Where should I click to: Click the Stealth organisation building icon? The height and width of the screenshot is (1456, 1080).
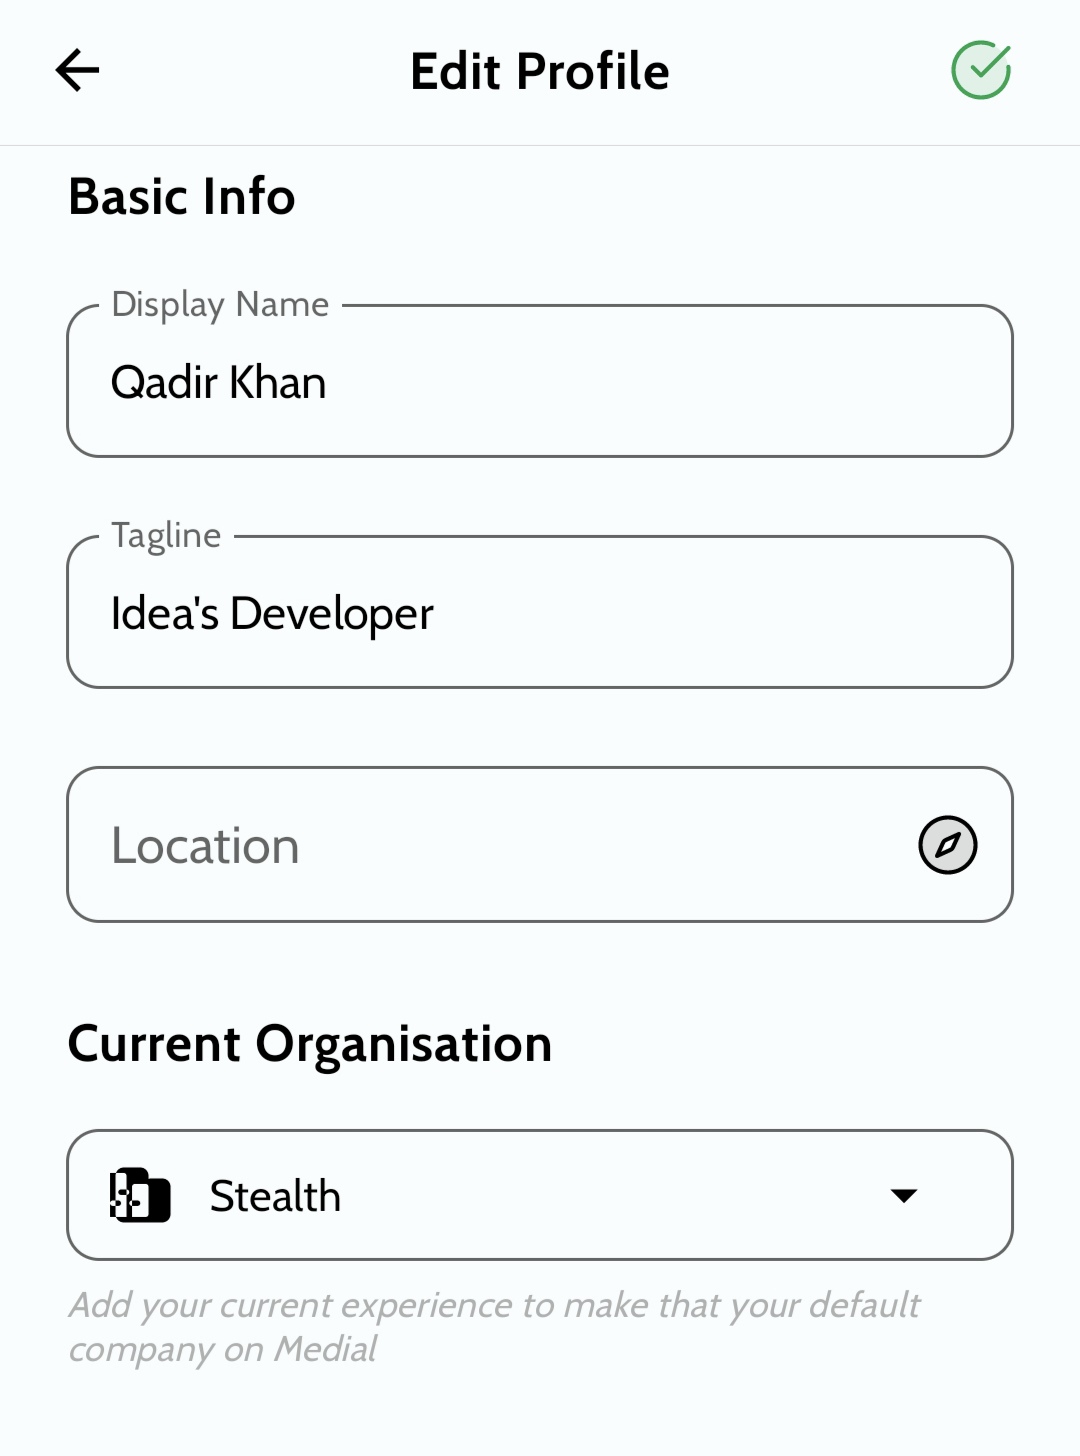[x=139, y=1195]
